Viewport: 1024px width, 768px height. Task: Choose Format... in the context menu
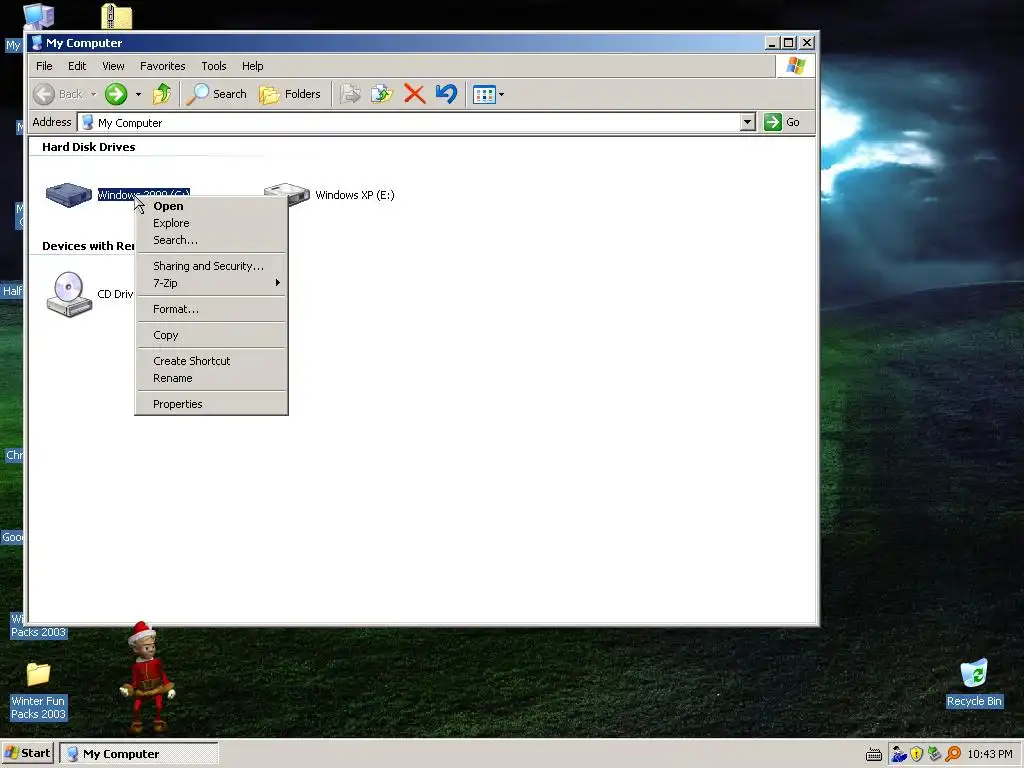pyautogui.click(x=211, y=309)
